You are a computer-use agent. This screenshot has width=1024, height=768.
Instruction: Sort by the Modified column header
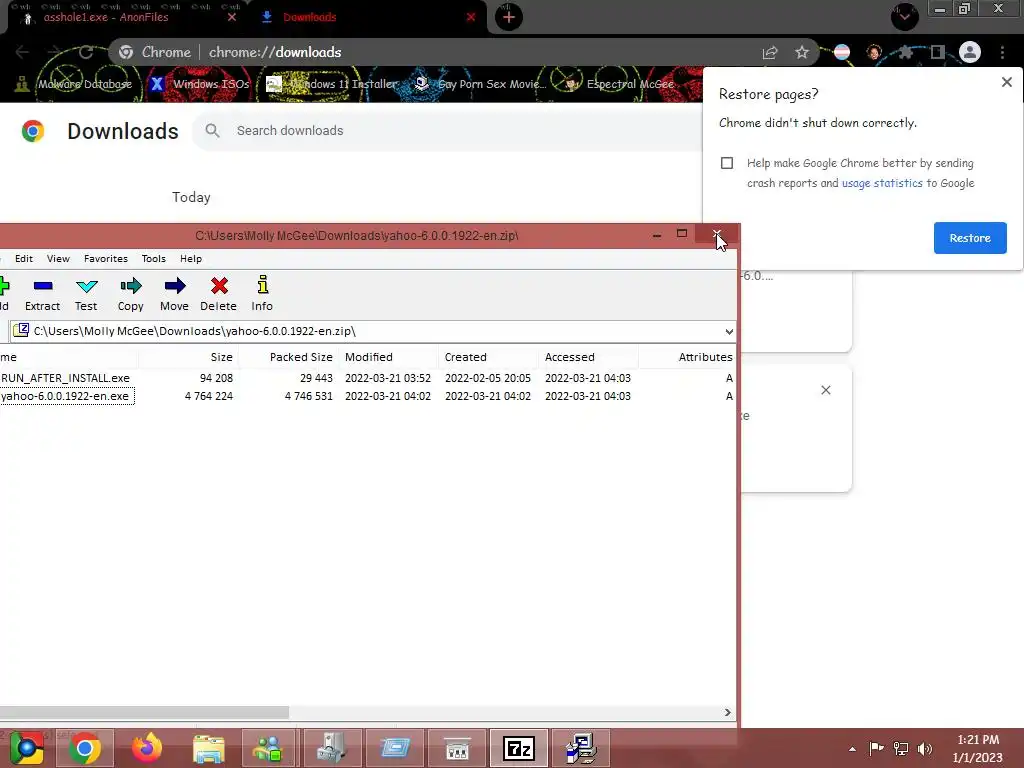389,357
